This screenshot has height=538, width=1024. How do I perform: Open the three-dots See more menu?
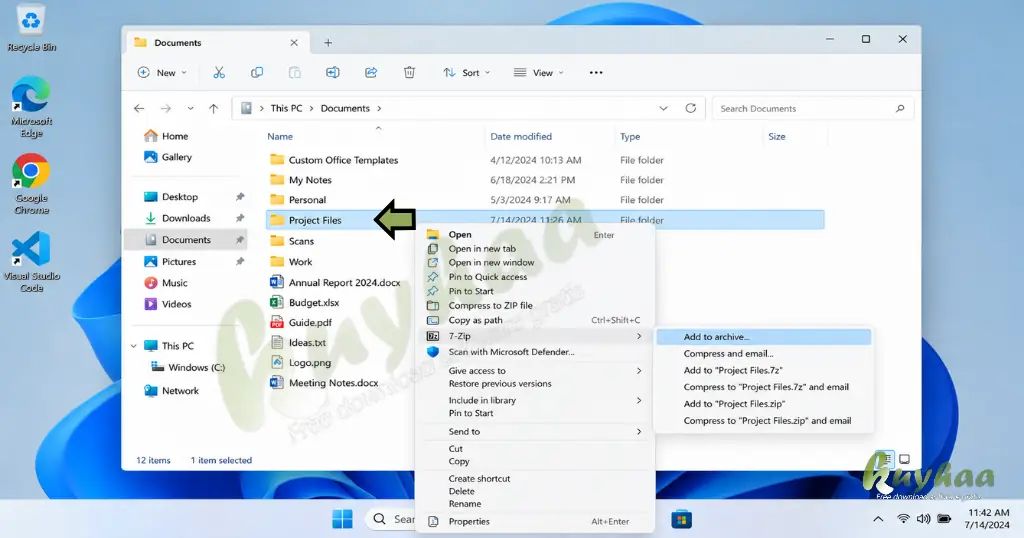596,72
